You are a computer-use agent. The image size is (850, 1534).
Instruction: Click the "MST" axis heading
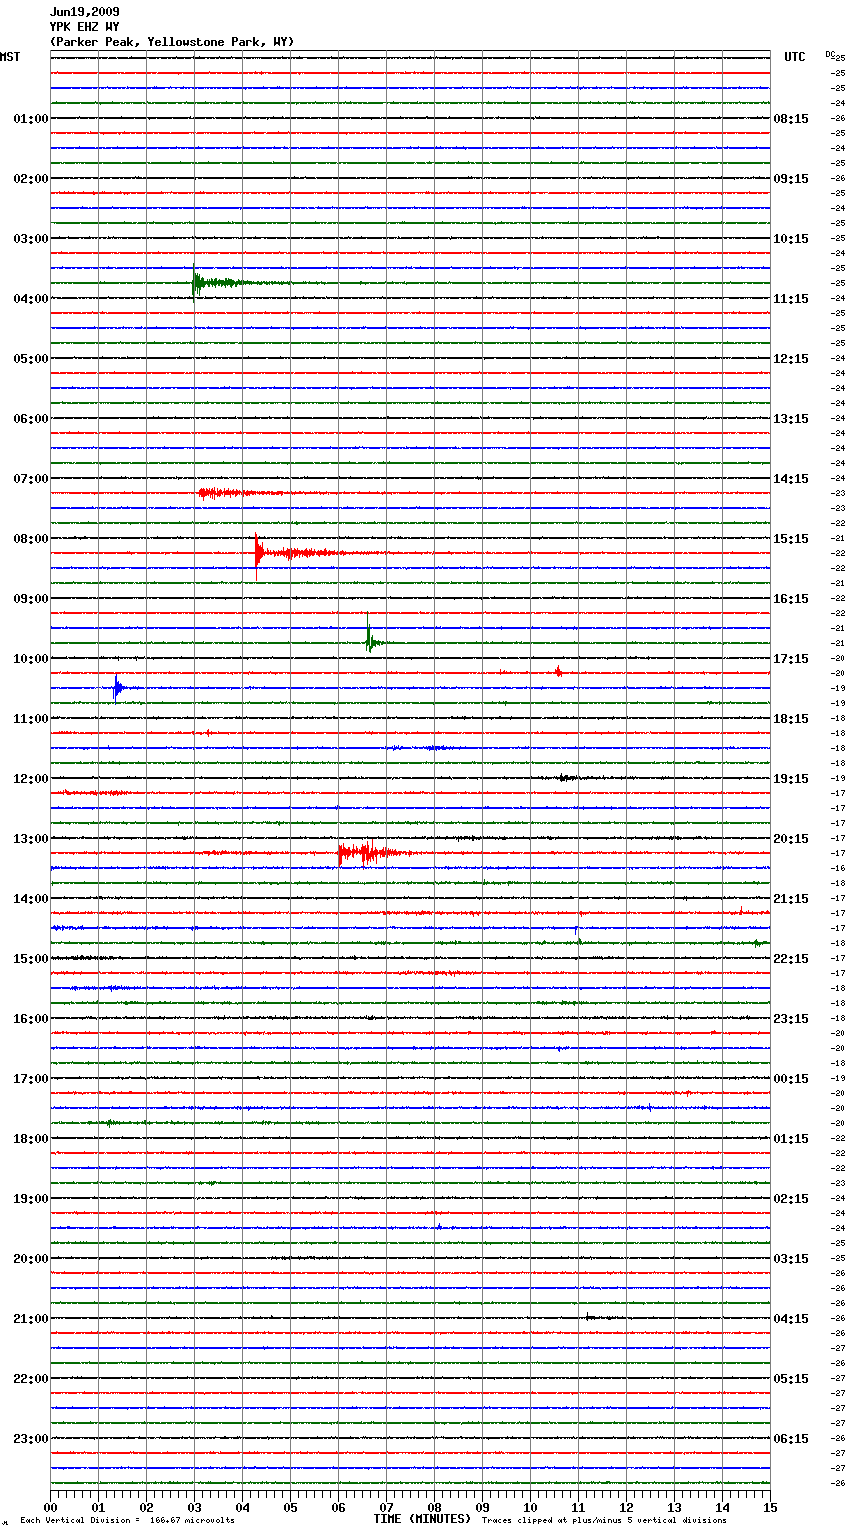click(x=10, y=57)
